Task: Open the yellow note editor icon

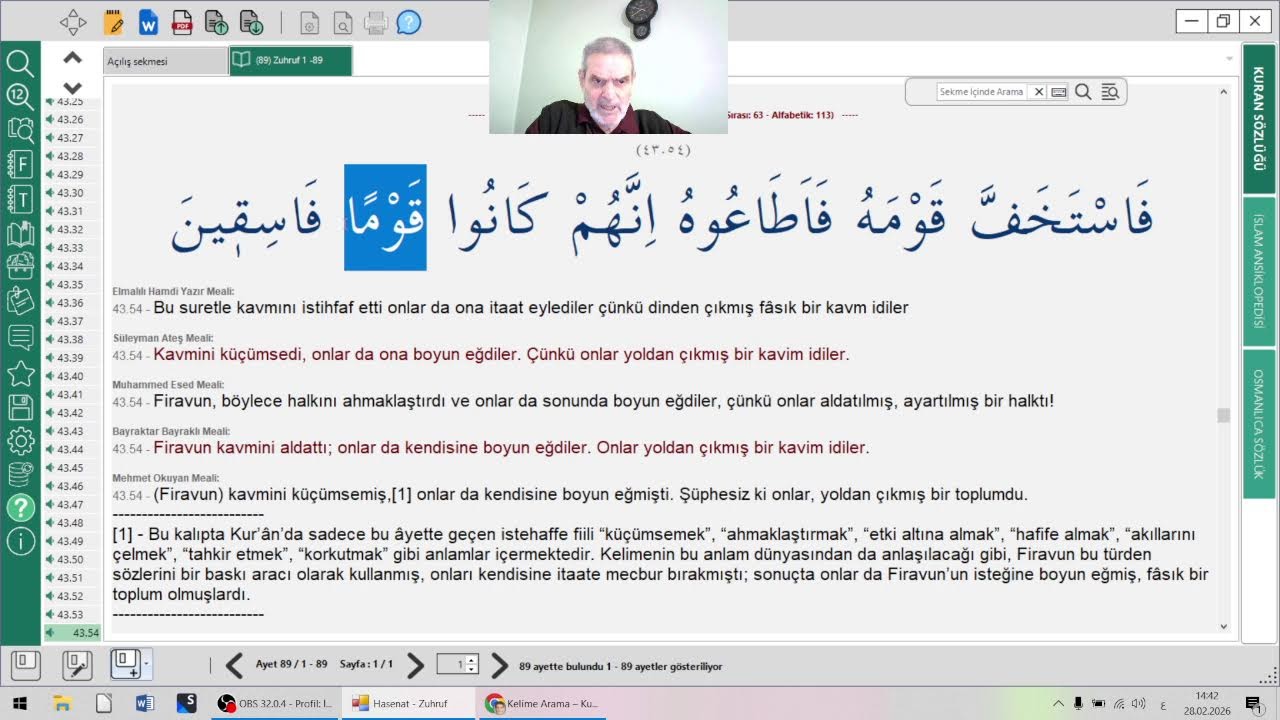Action: pos(114,22)
